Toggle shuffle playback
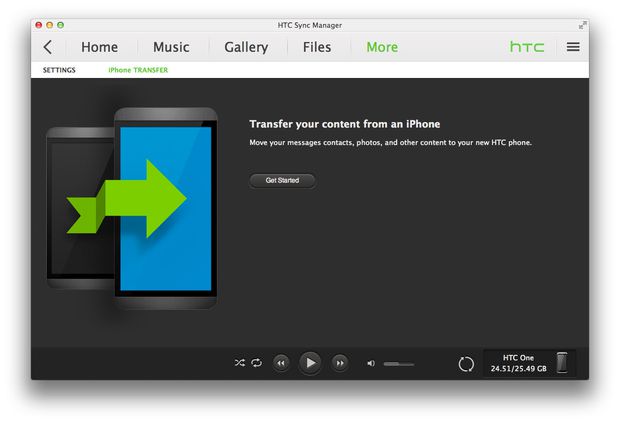The width and height of the screenshot is (620, 423). (x=240, y=363)
